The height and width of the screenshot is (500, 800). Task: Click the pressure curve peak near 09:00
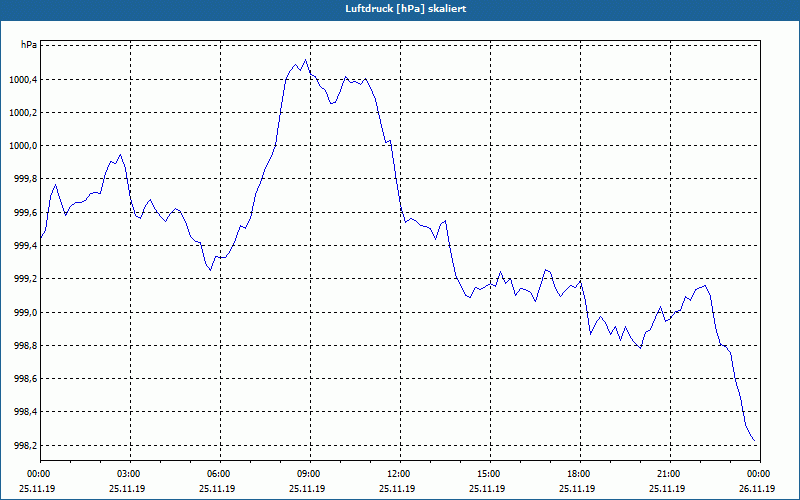click(x=305, y=60)
